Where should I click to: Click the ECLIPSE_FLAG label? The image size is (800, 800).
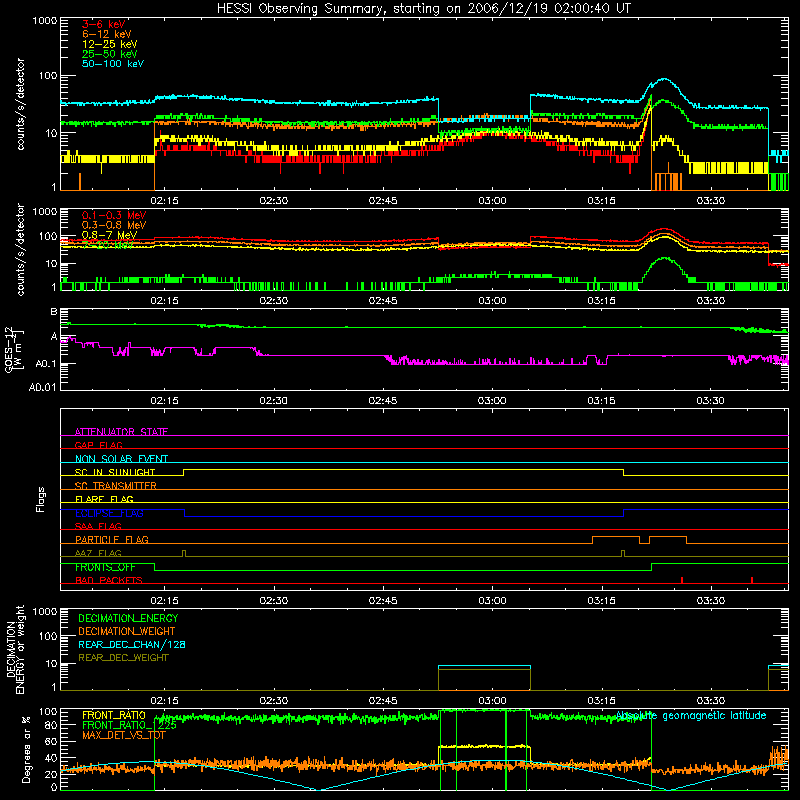pyautogui.click(x=109, y=513)
